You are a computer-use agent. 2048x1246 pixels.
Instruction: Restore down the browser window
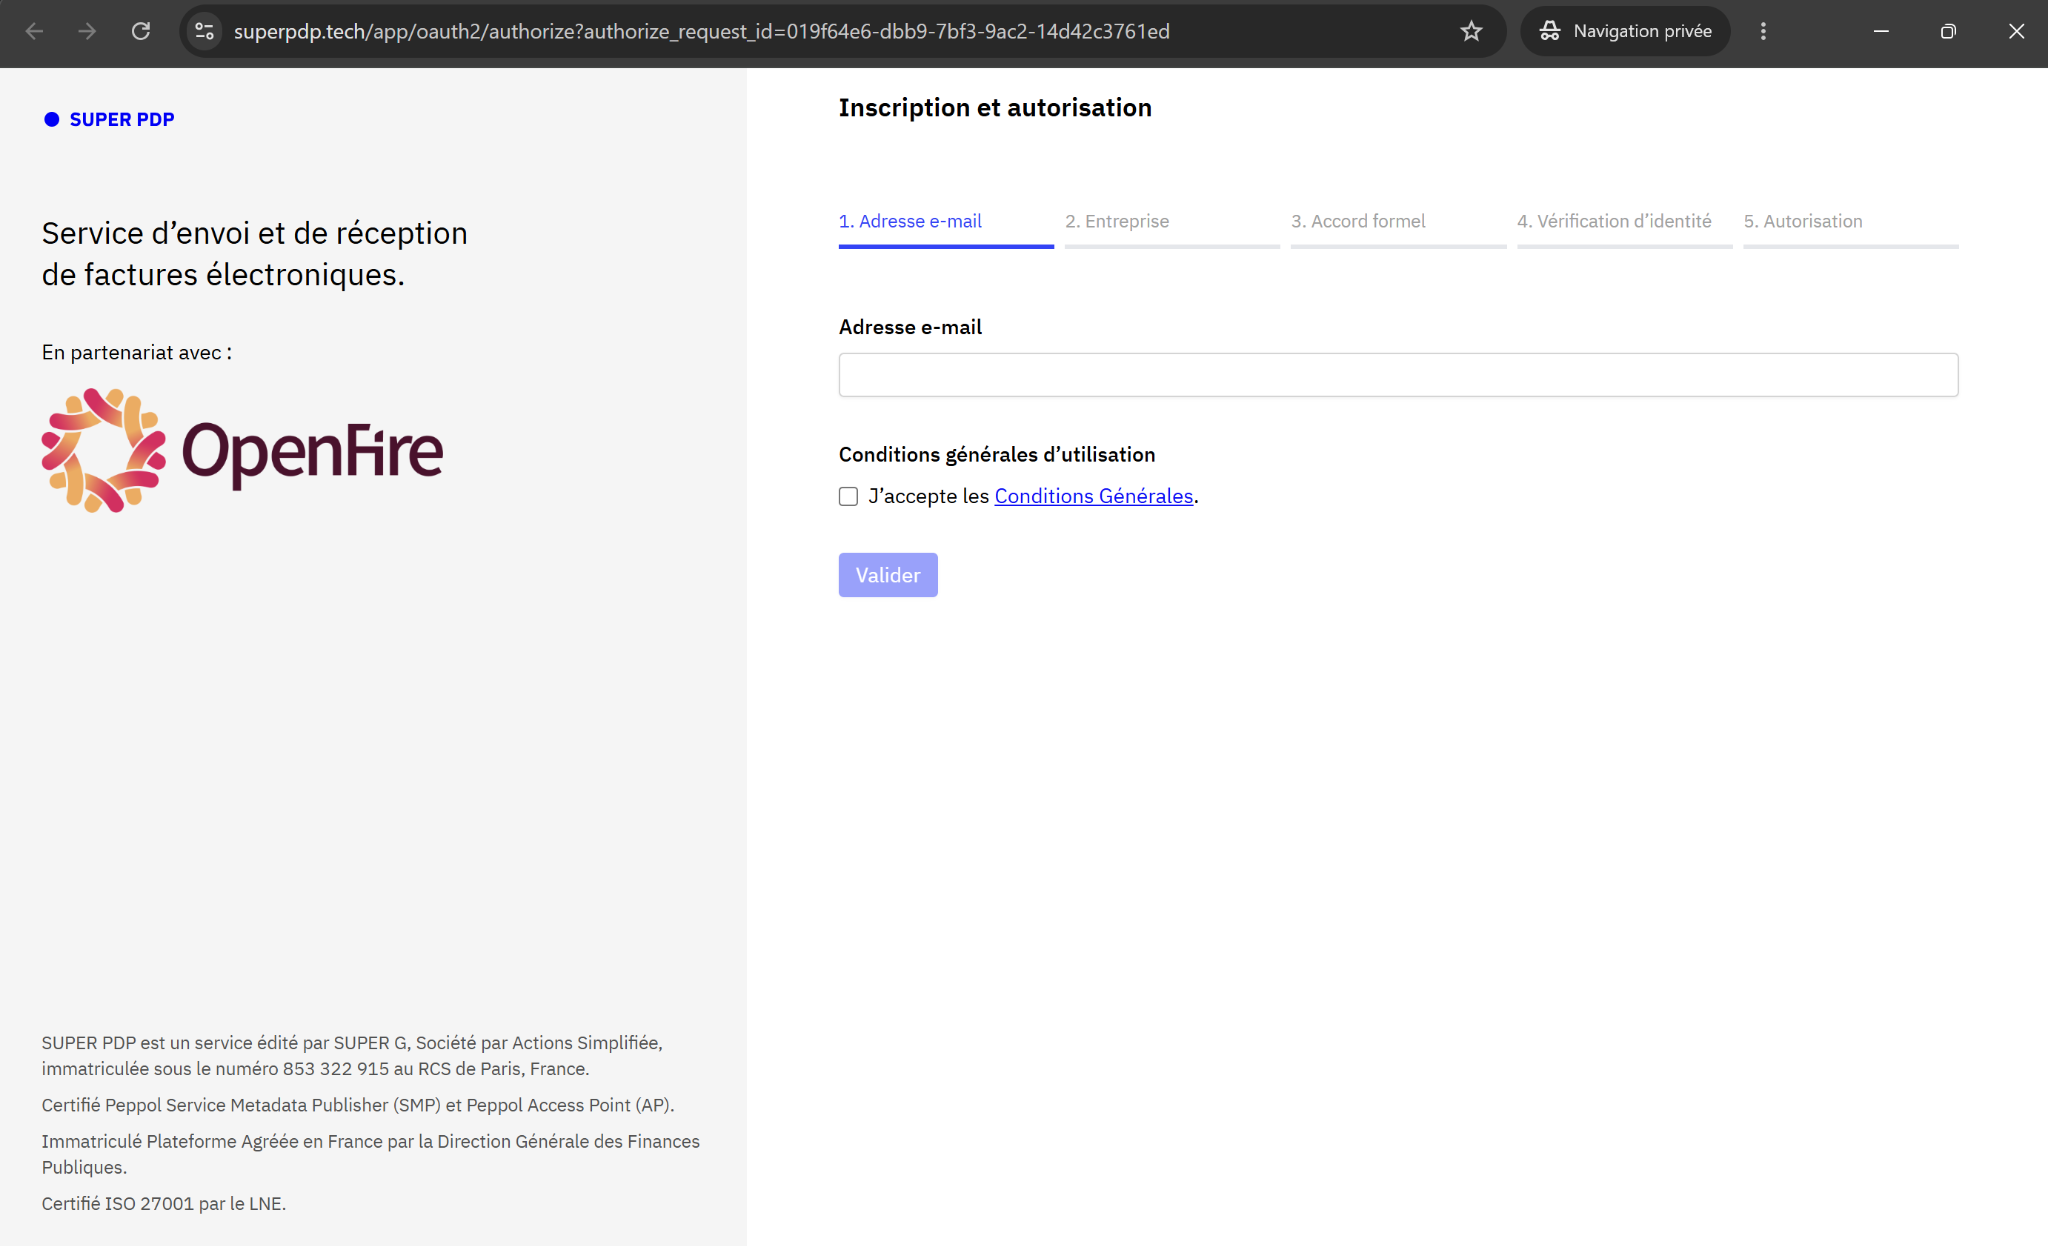1948,31
